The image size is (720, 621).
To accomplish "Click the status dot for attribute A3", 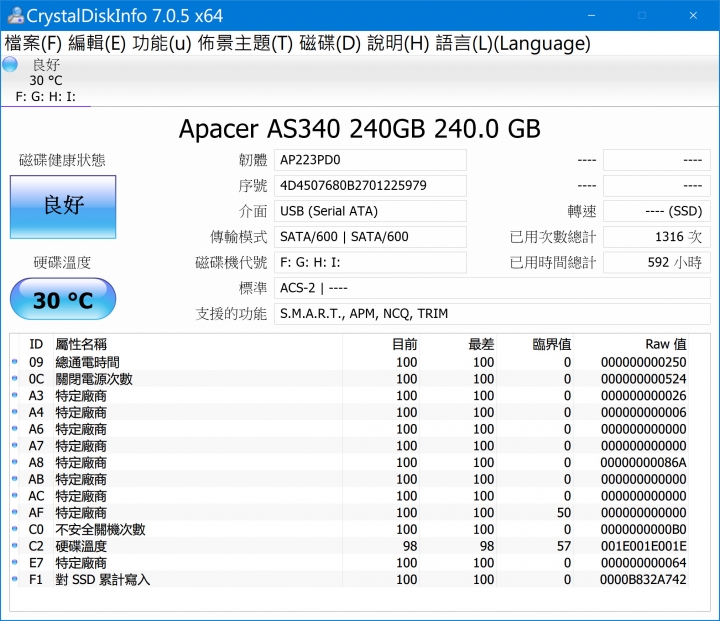I will (x=15, y=395).
